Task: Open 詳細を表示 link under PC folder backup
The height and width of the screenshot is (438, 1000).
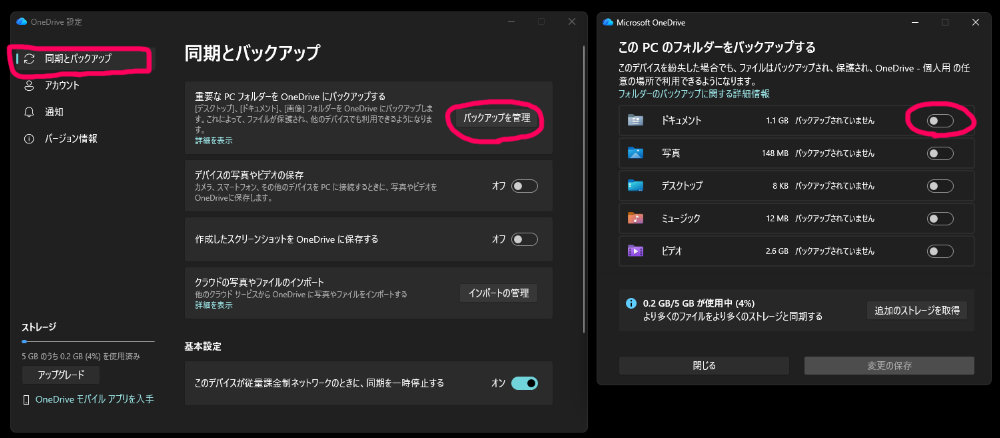Action: point(214,140)
